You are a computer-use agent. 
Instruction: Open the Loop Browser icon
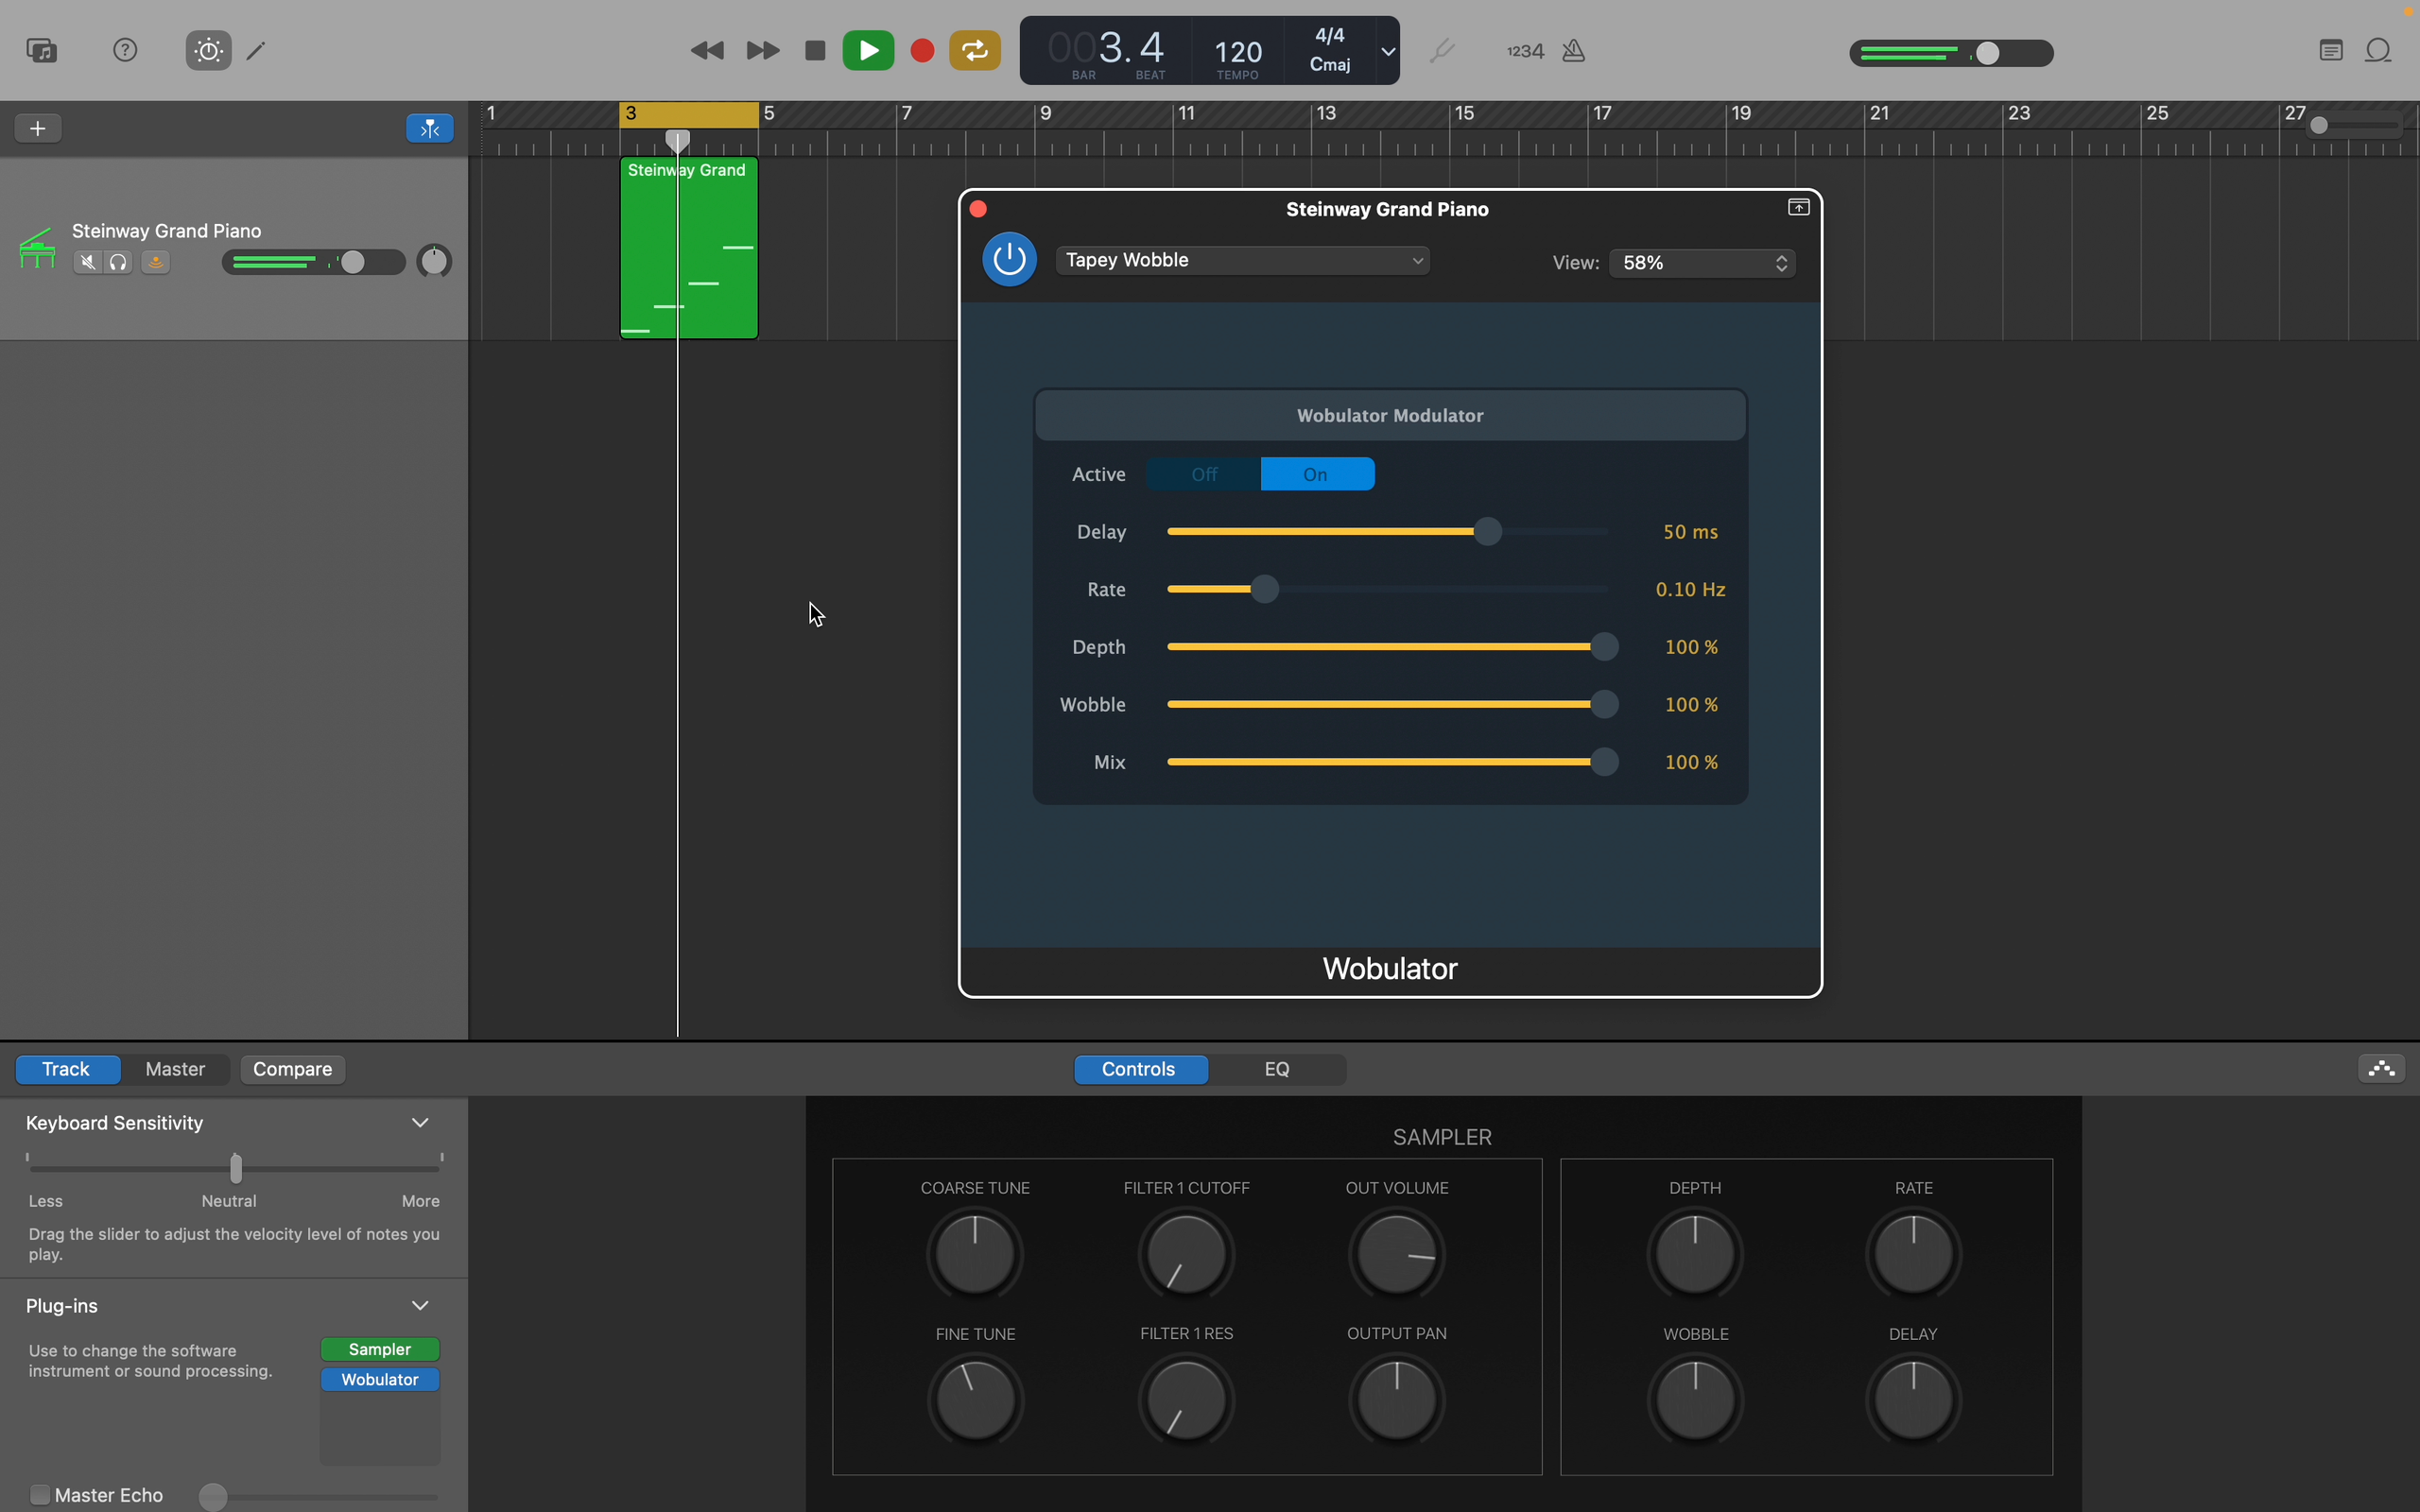click(x=2379, y=51)
